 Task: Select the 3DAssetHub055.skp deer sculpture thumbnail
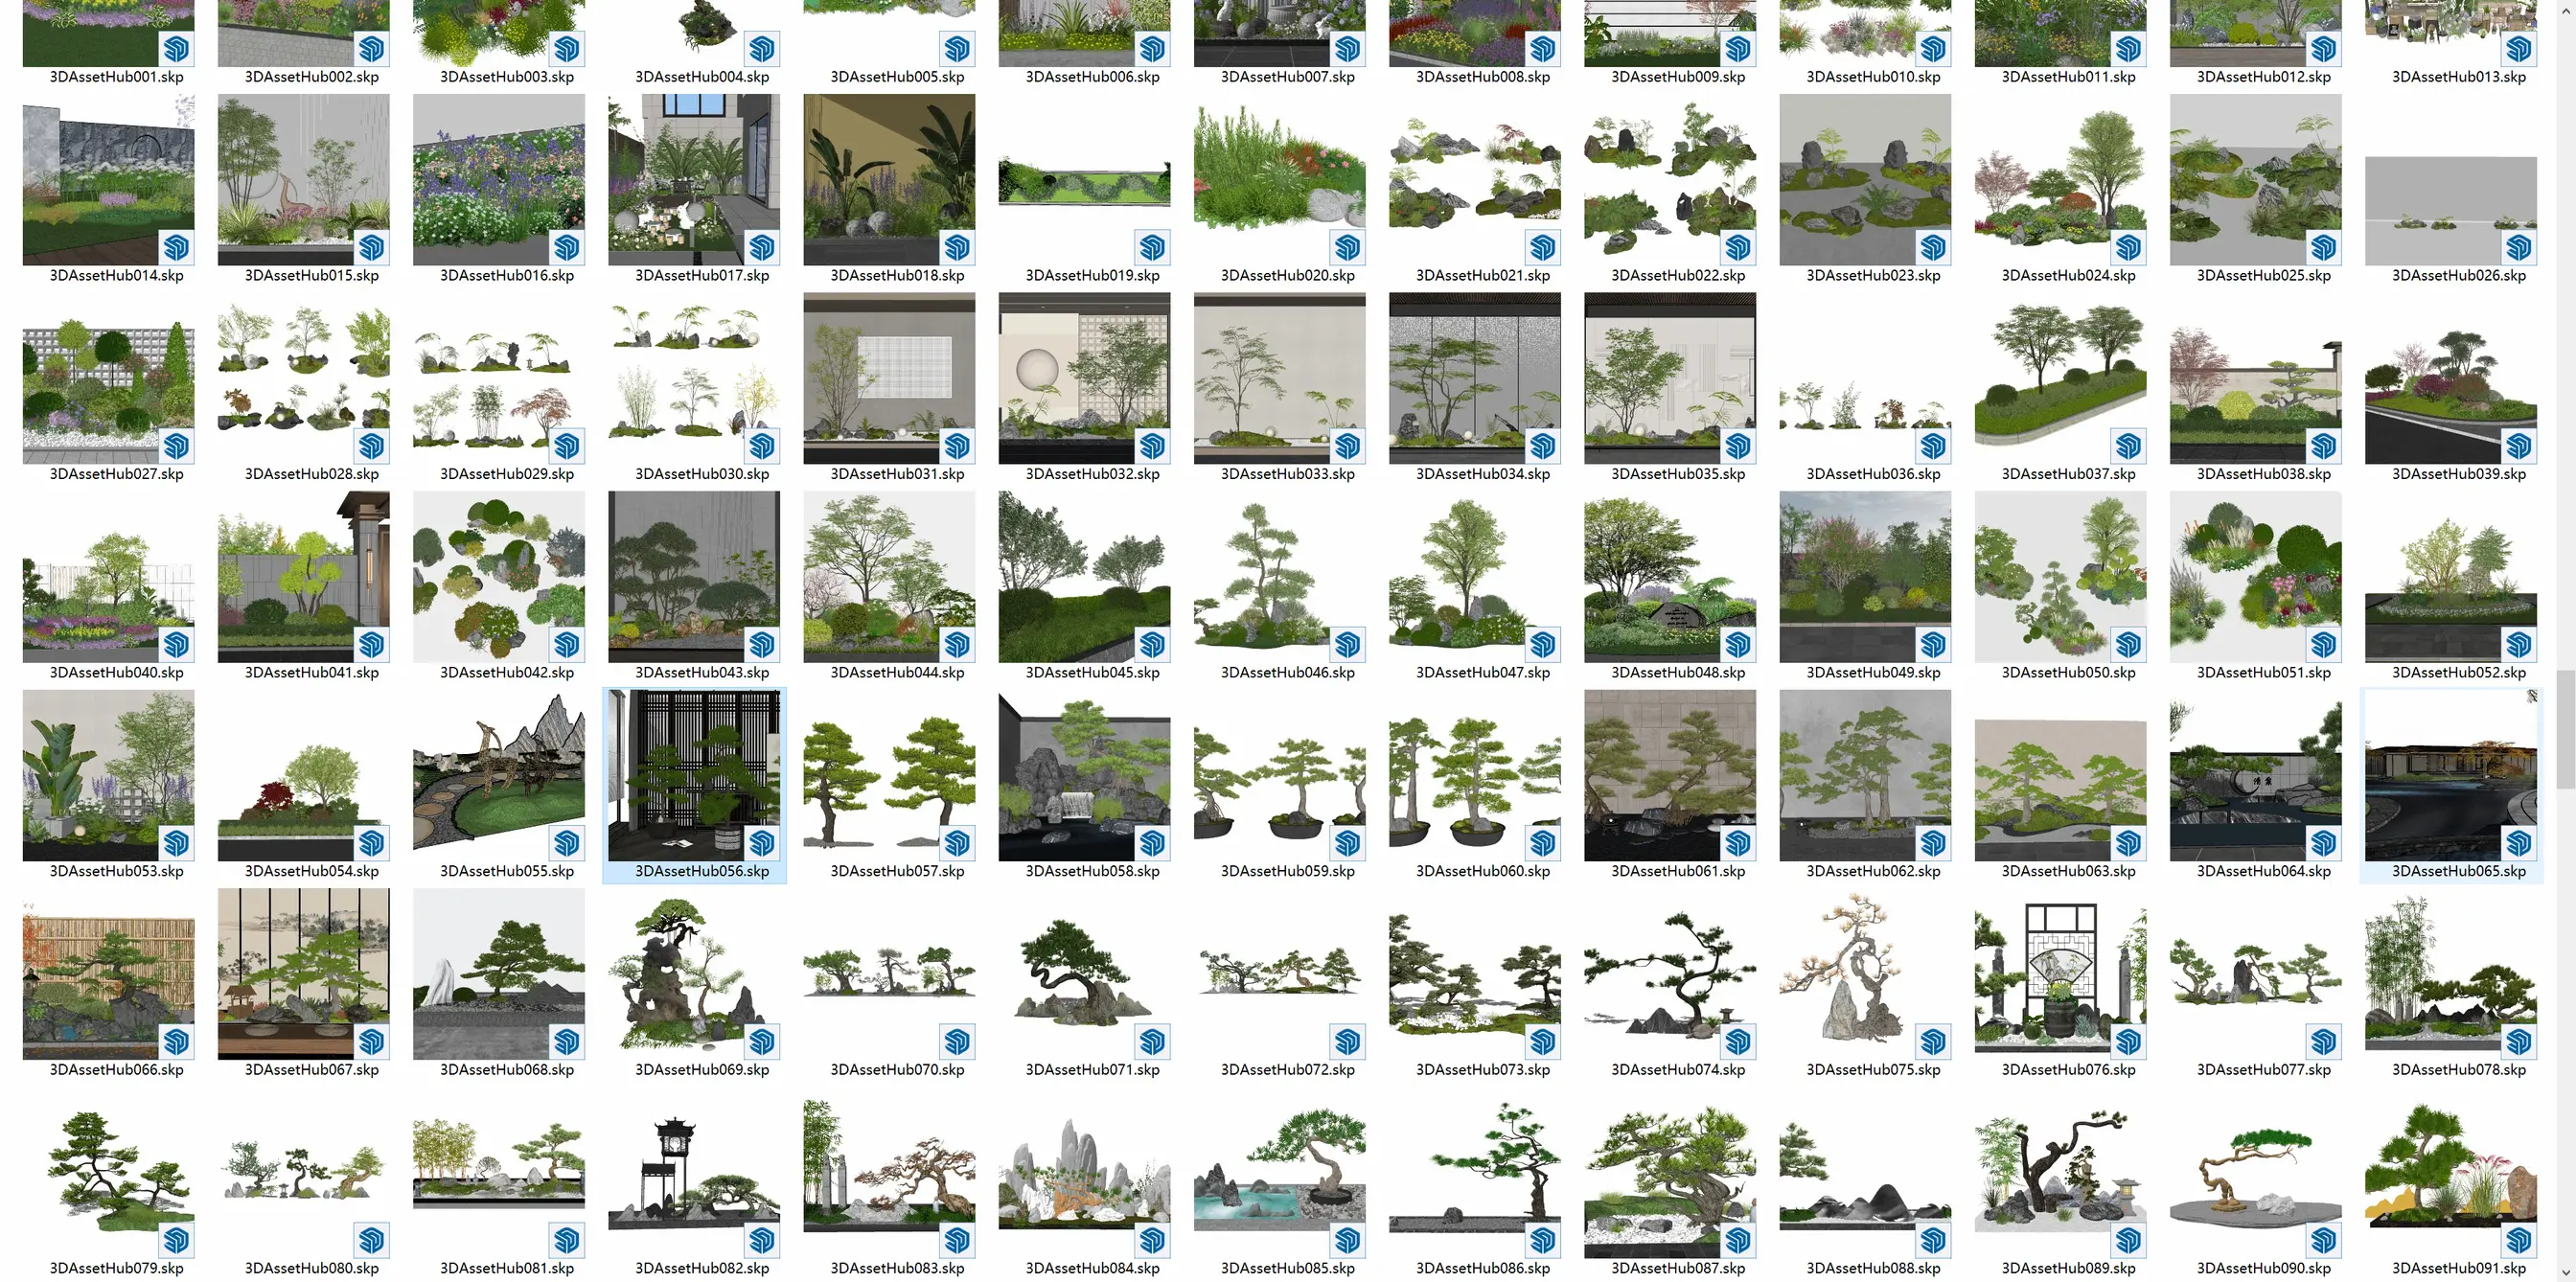coord(498,775)
